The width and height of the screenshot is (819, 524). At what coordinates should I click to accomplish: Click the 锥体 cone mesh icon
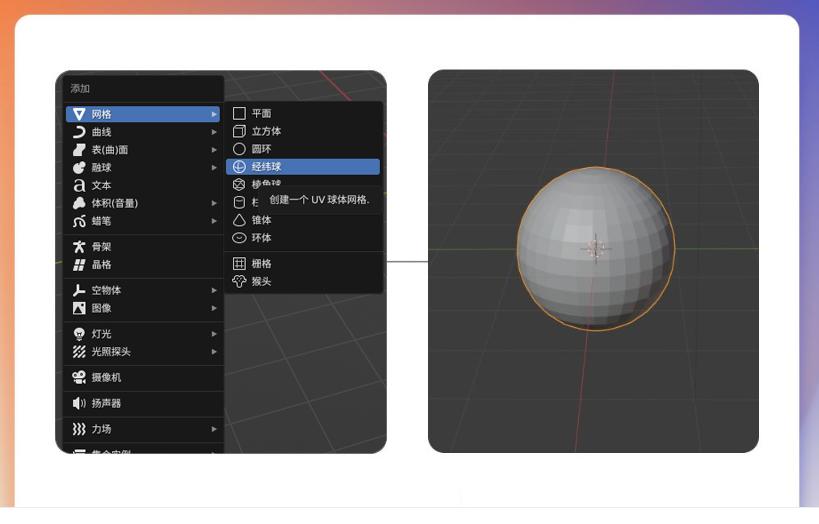239,220
